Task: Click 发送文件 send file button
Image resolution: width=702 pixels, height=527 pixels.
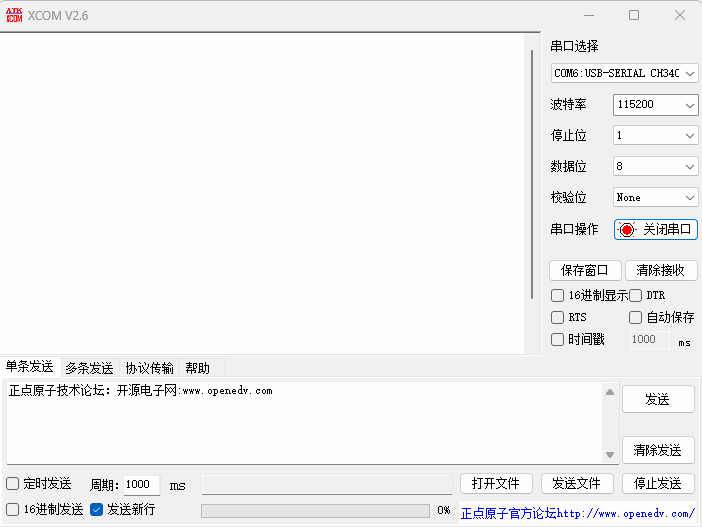Action: point(577,484)
